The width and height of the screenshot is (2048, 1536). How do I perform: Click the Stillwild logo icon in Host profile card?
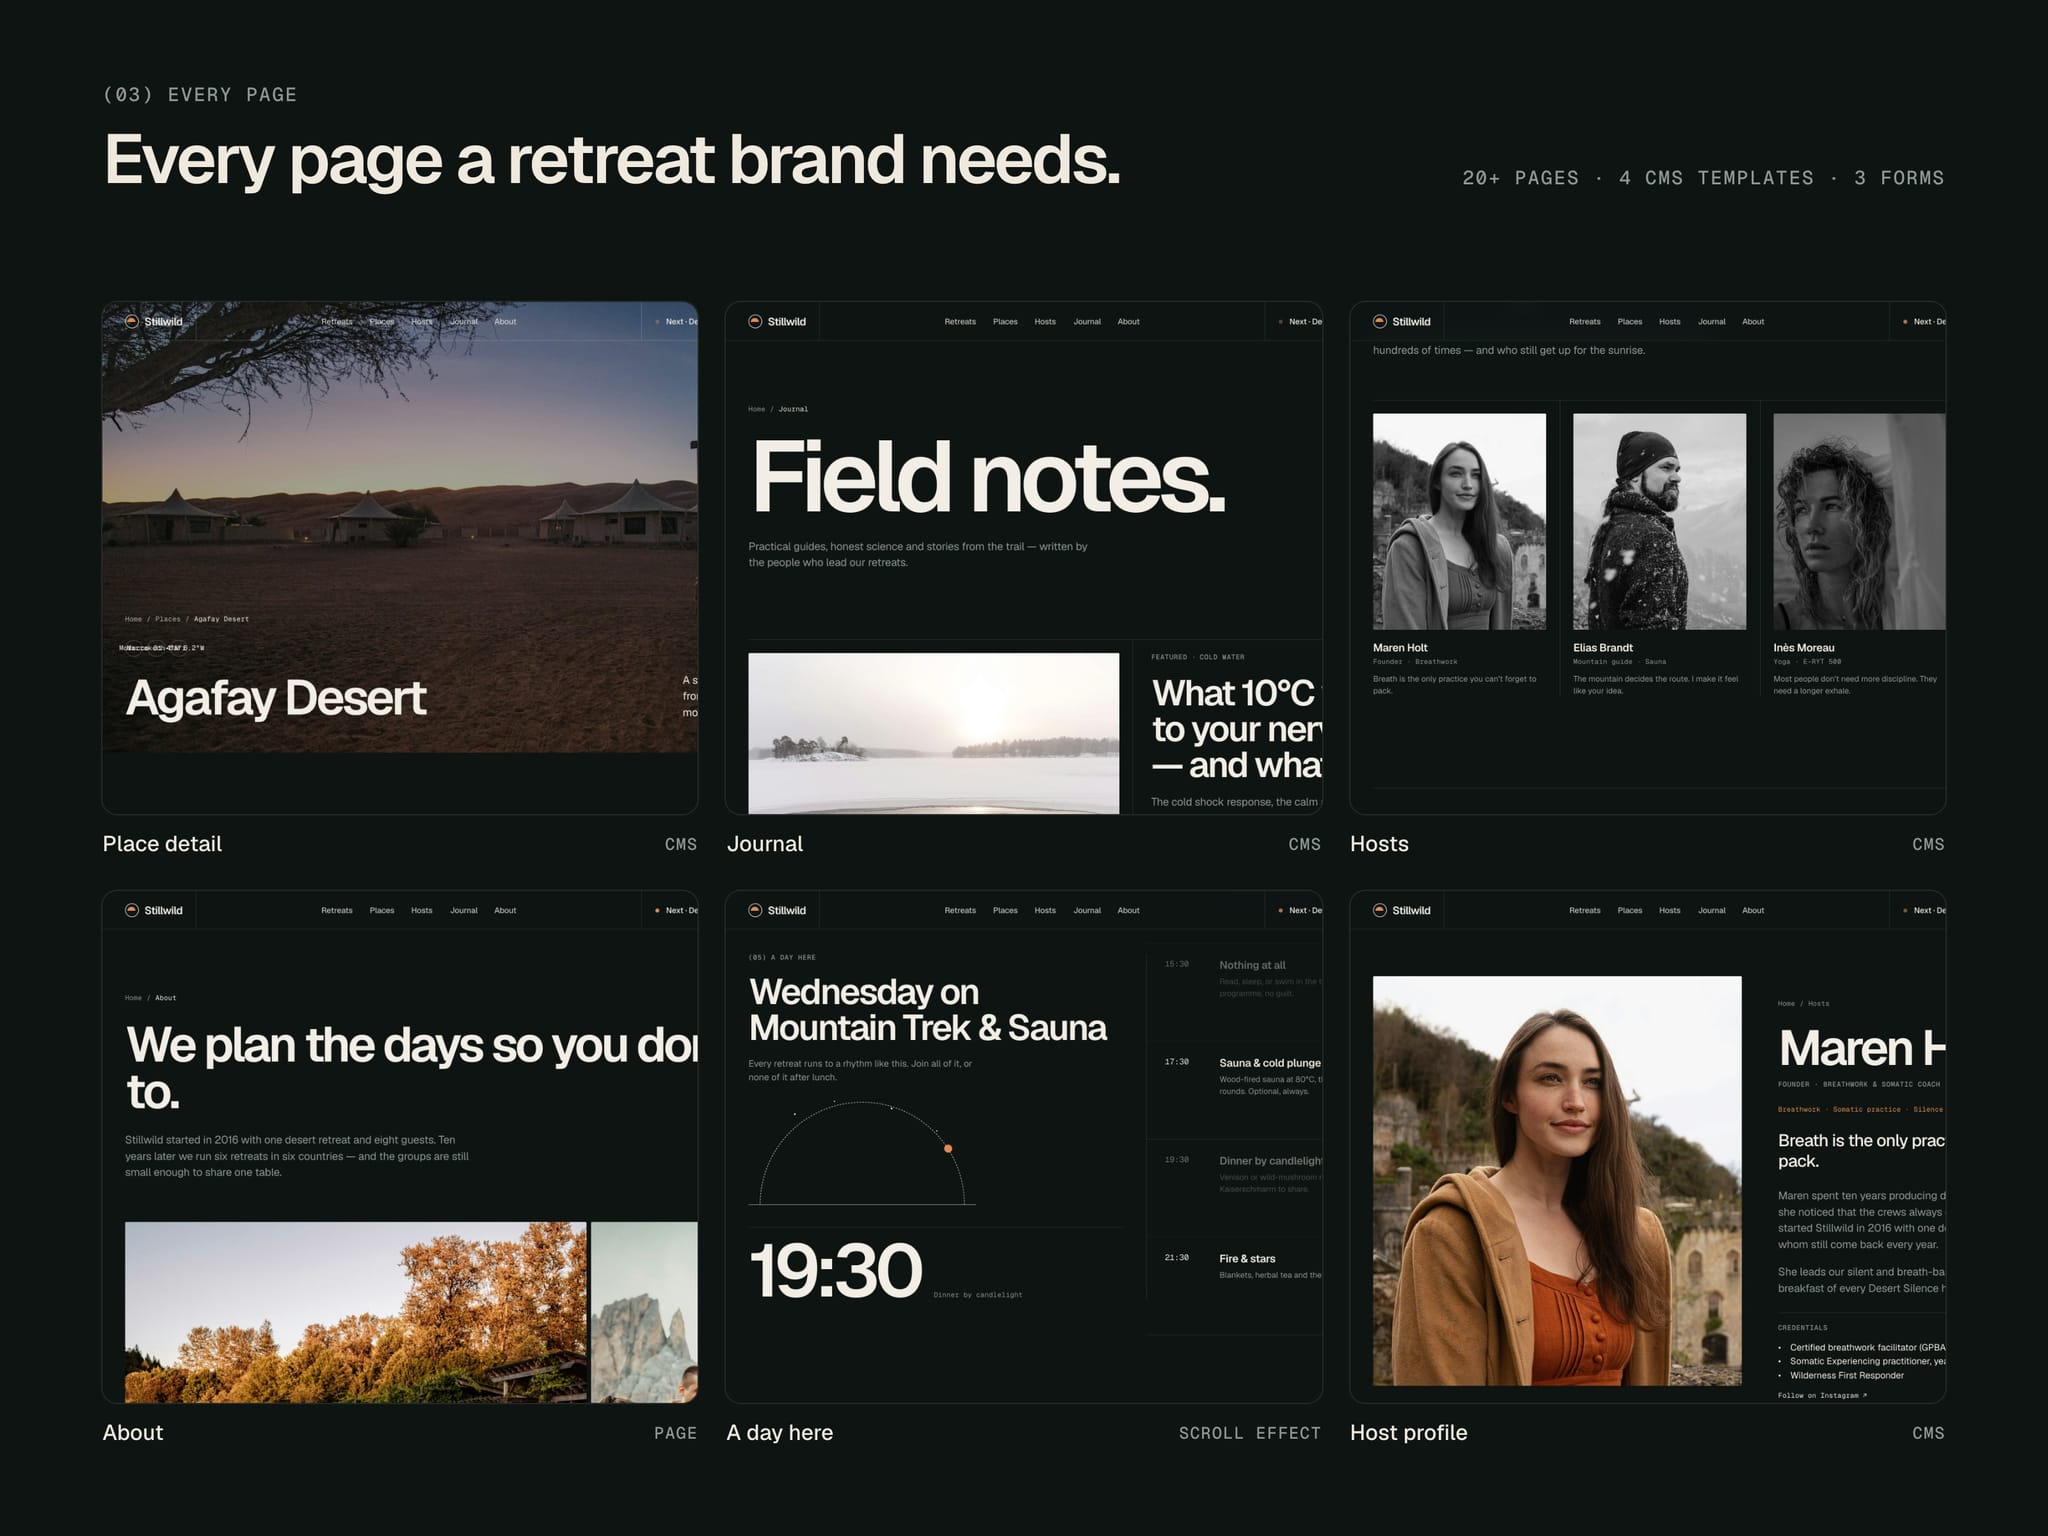tap(1380, 910)
